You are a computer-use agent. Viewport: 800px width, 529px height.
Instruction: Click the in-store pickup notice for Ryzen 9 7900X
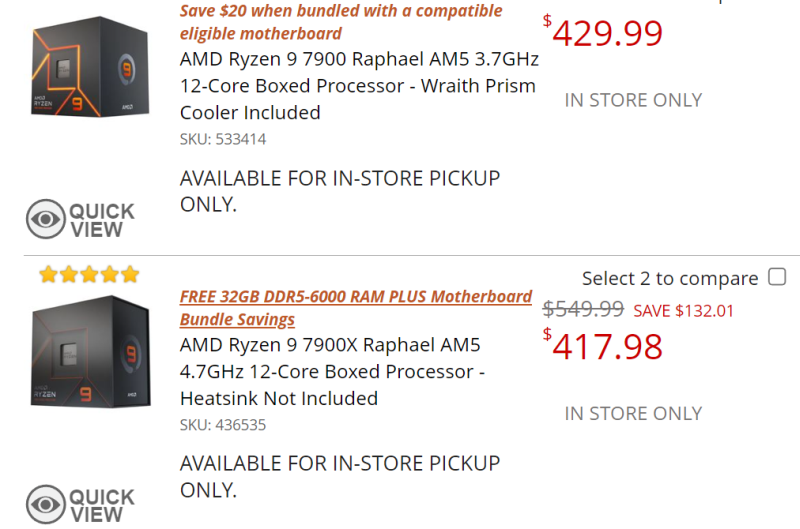tap(340, 476)
